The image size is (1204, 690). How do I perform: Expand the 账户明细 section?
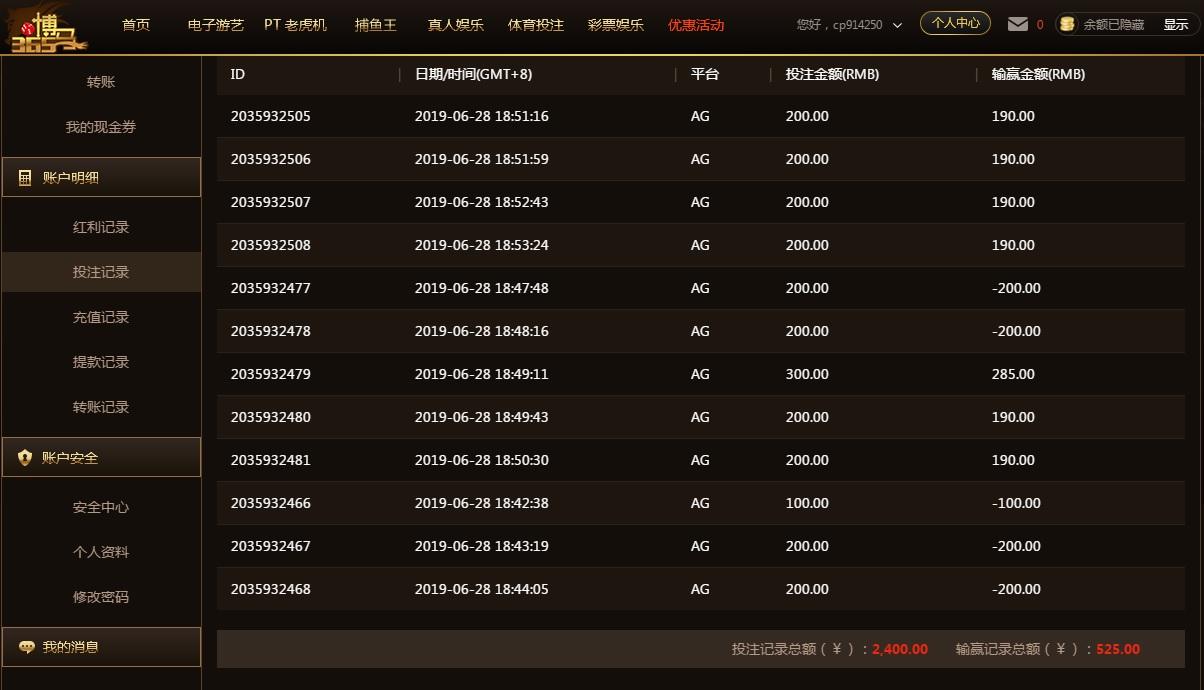point(77,176)
